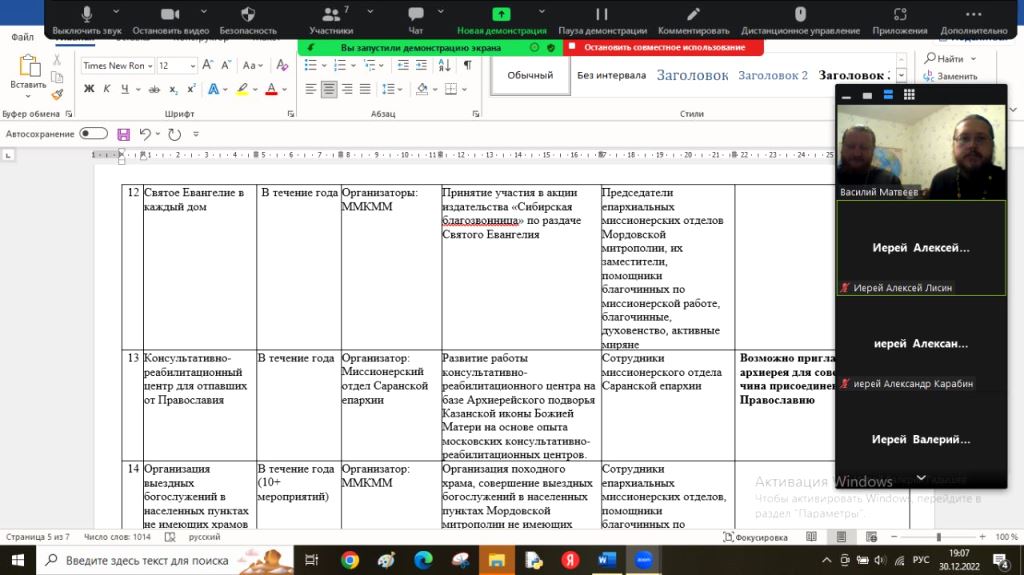1024x575 pixels.
Task: Open the File tab in Word
Action: [22, 37]
